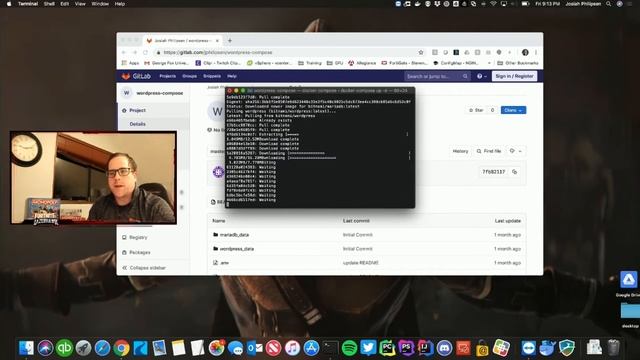Open Google Chrome from the dock

[x=121, y=348]
